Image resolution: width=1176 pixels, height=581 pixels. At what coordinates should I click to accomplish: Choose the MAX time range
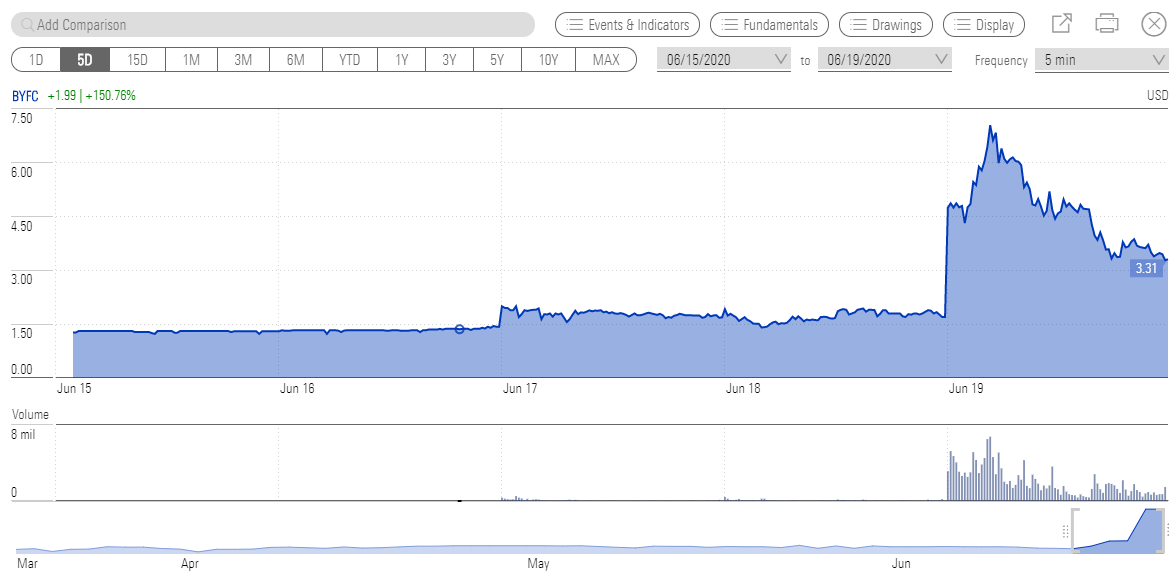pyautogui.click(x=606, y=60)
